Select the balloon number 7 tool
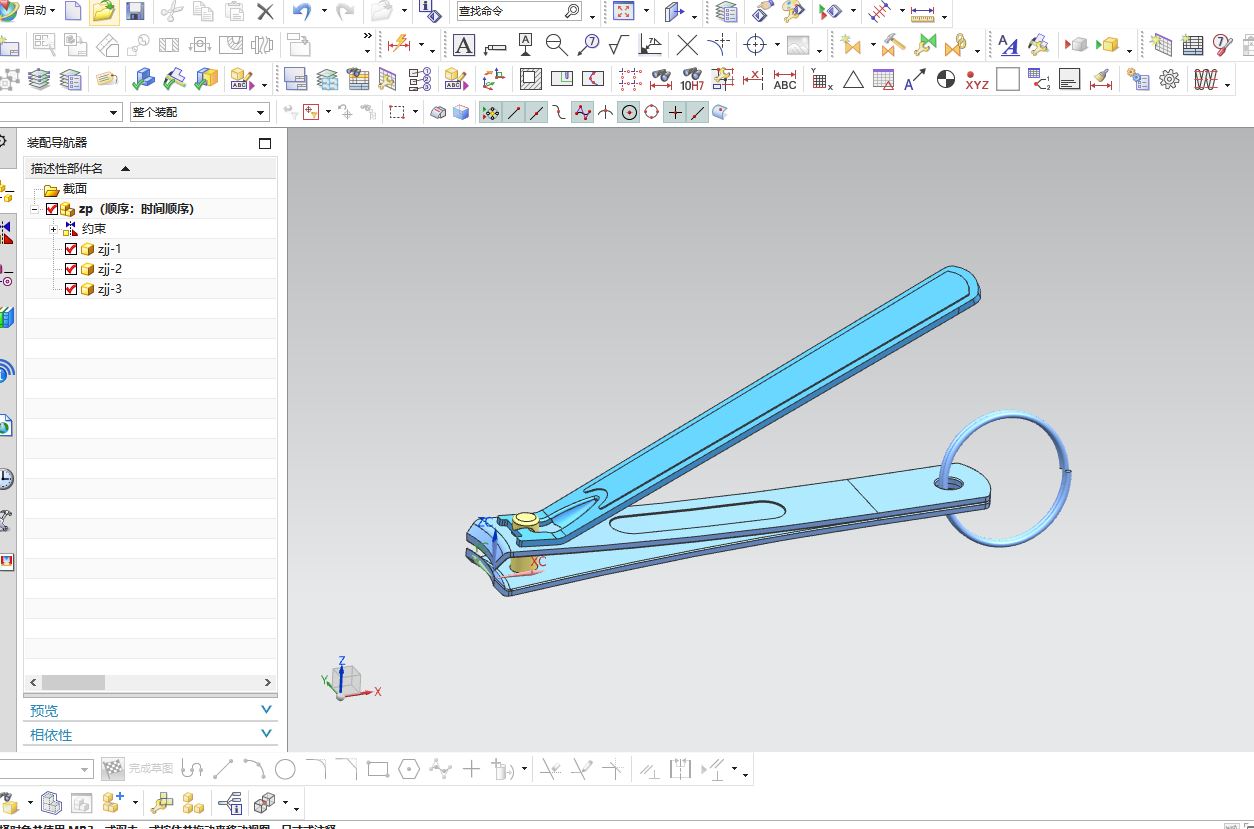 pyautogui.click(x=588, y=45)
